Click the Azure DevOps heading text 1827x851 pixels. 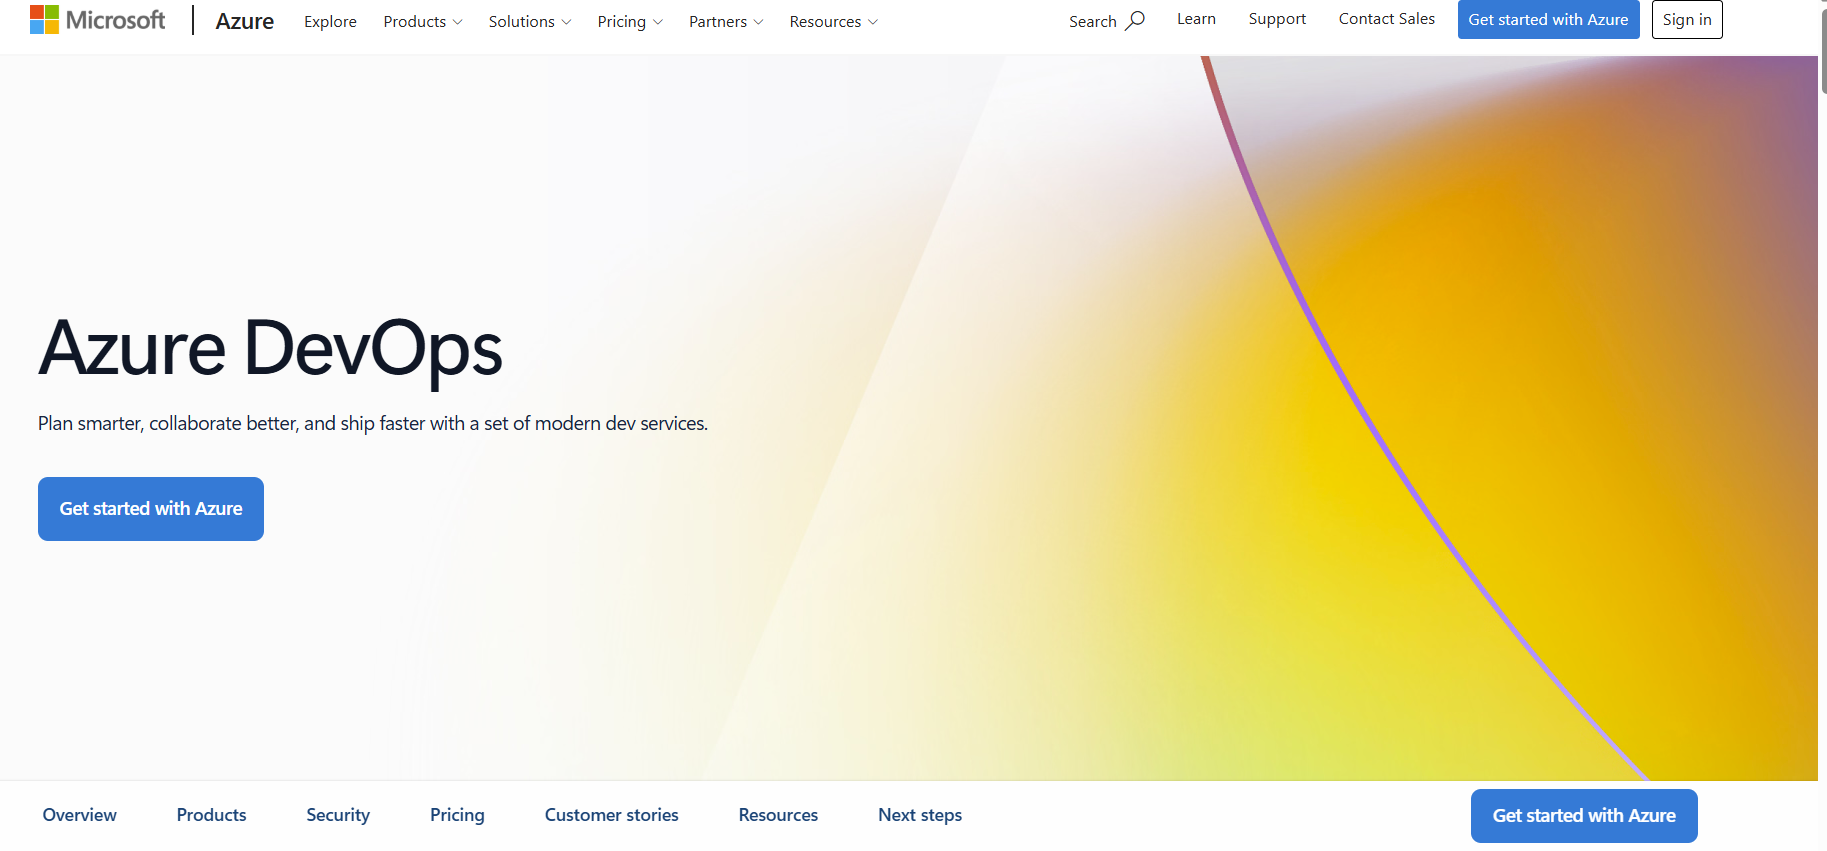coord(271,349)
